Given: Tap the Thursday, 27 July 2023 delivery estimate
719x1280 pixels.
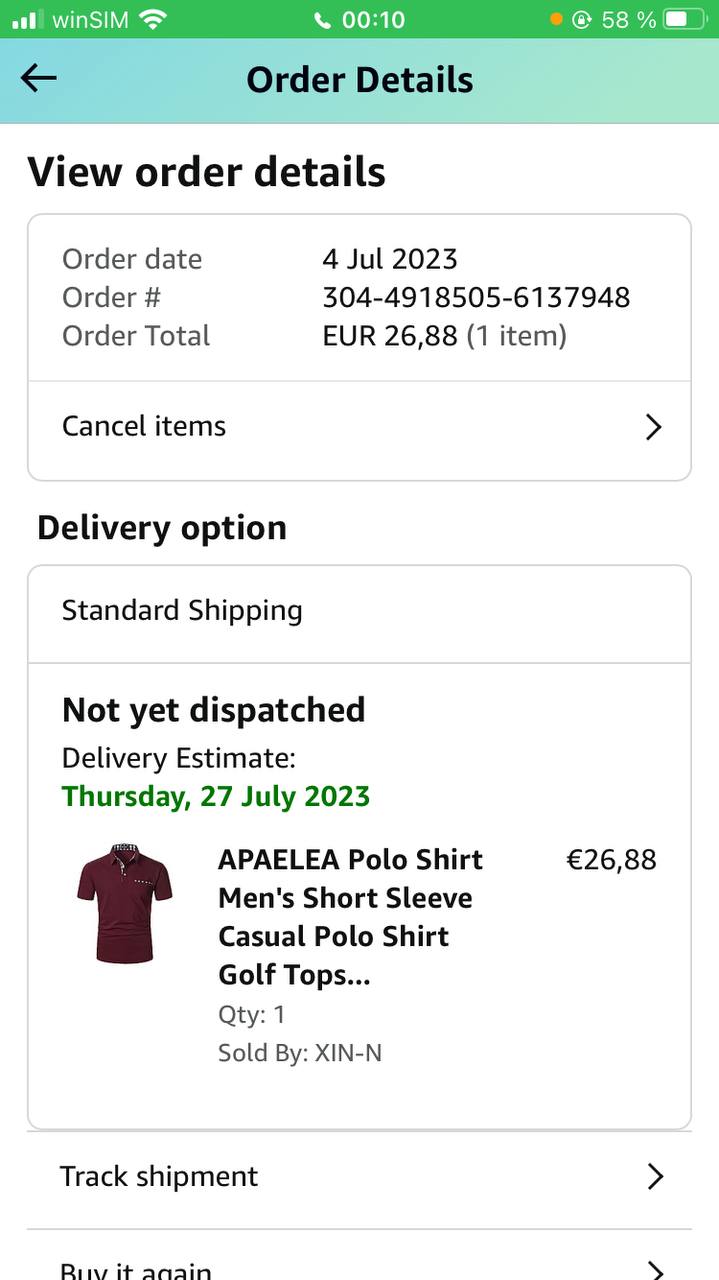Looking at the screenshot, I should point(216,797).
